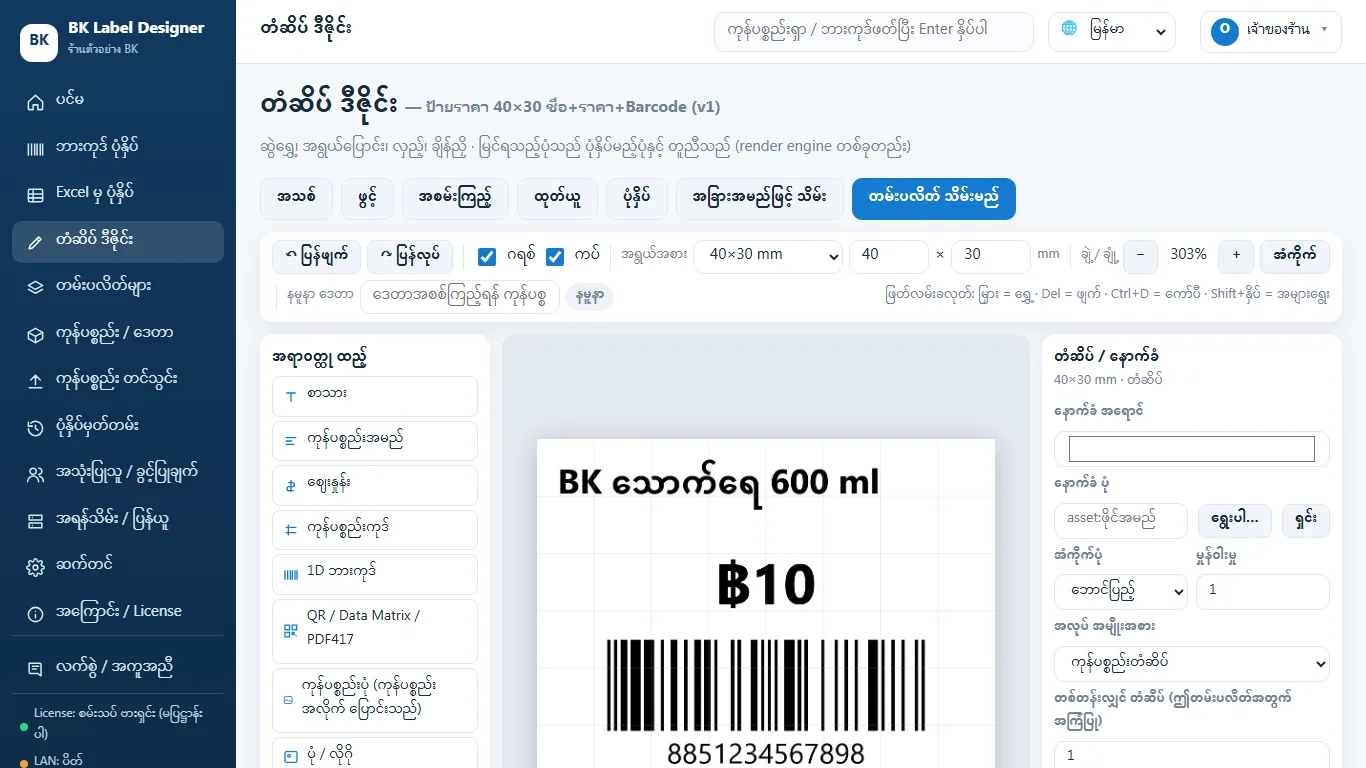Click the redo ပြန်လုပ် button

[410, 256]
